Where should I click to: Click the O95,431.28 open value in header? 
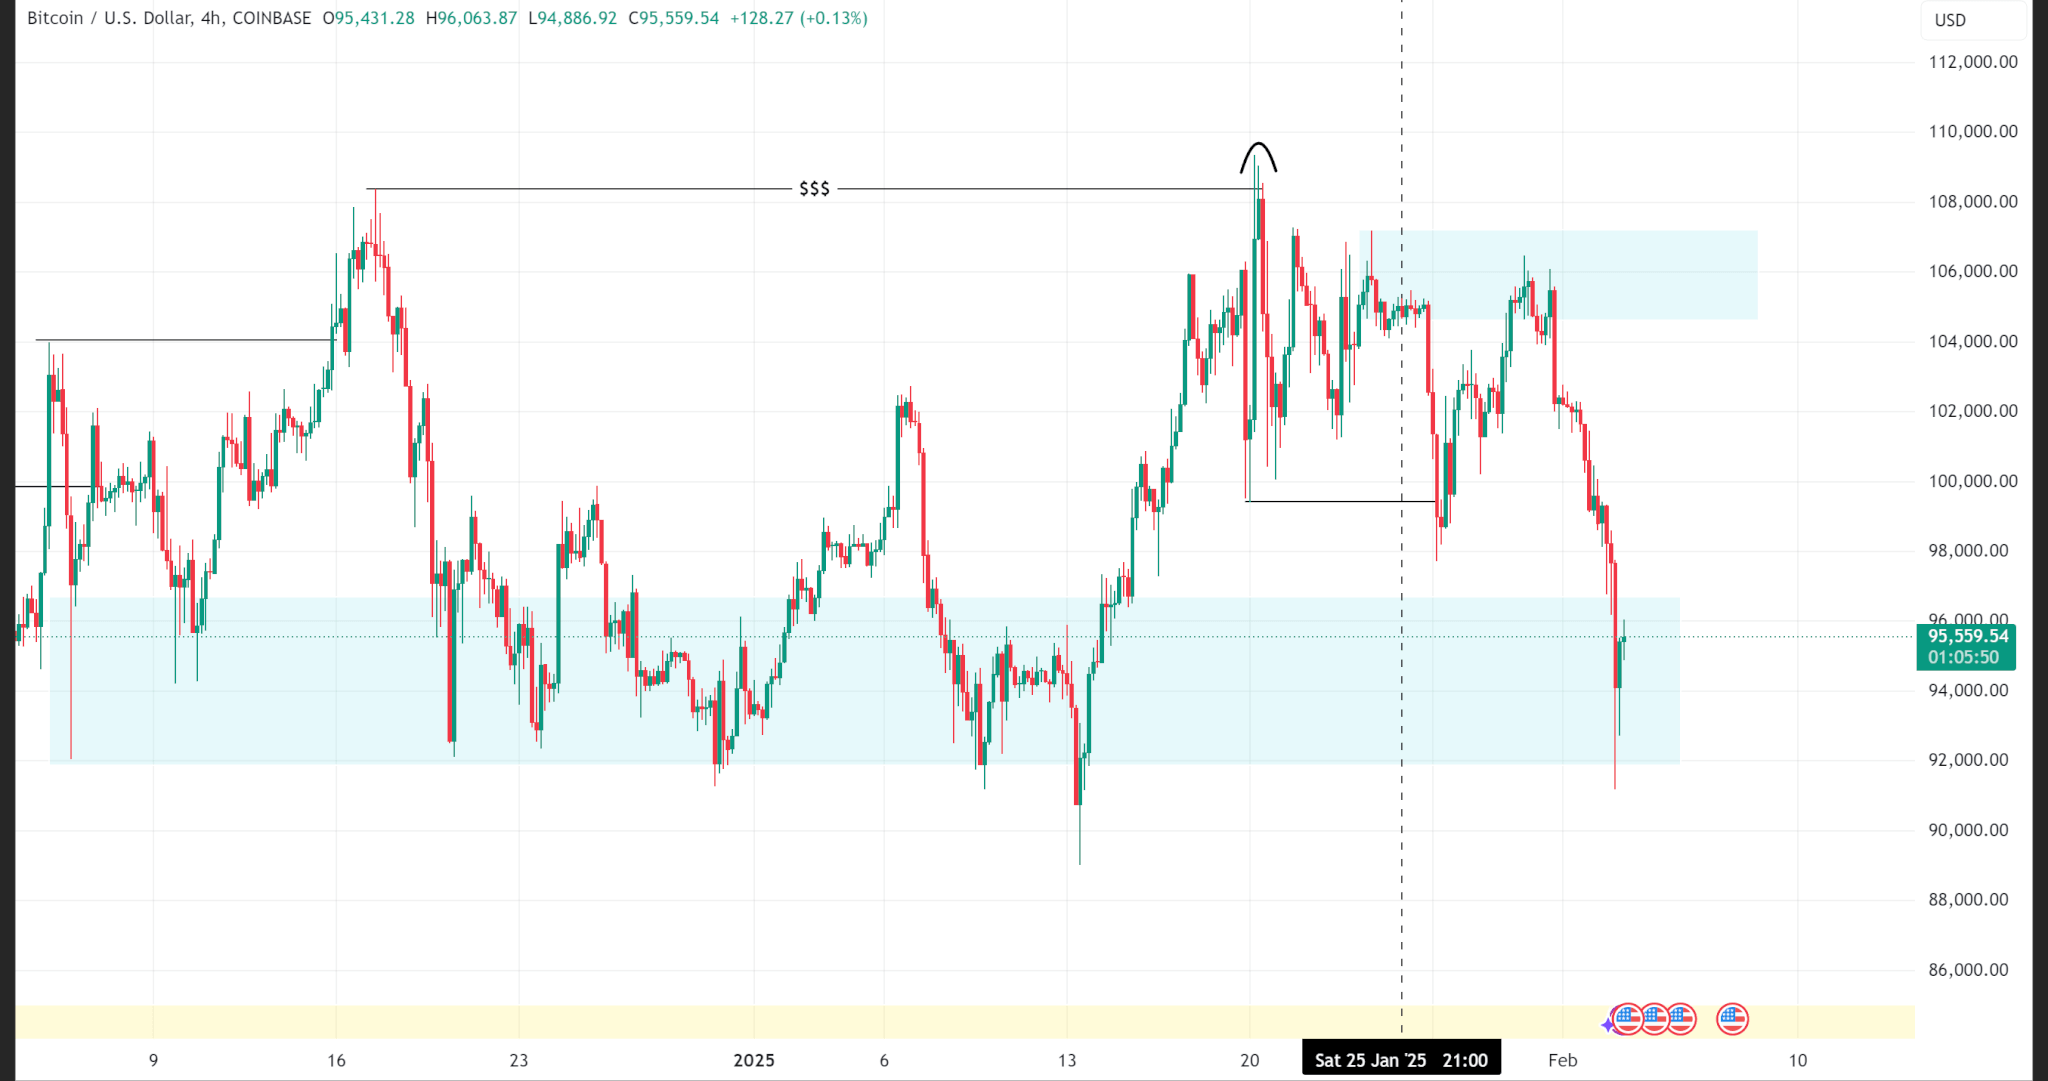click(x=368, y=18)
